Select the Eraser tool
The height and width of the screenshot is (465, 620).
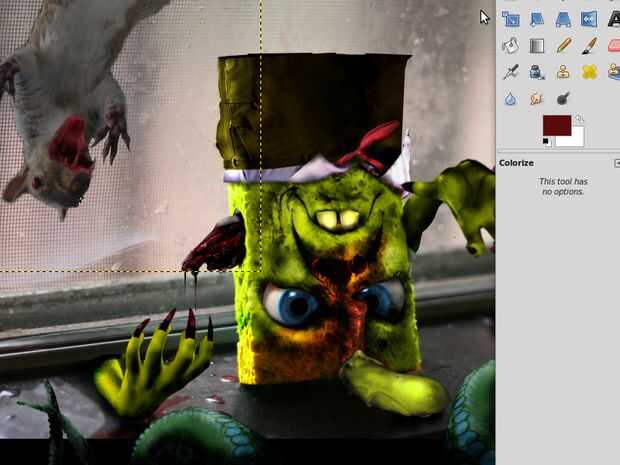pyautogui.click(x=614, y=45)
